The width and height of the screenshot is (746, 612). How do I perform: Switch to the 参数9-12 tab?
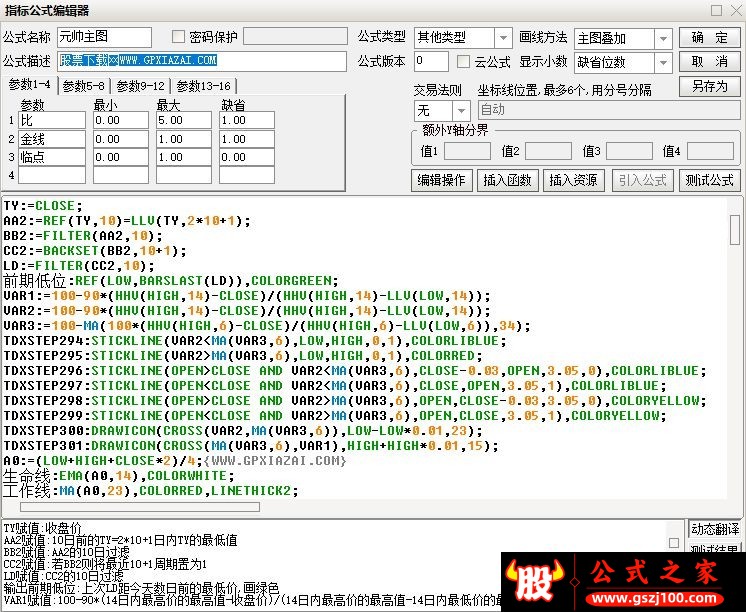tap(139, 86)
